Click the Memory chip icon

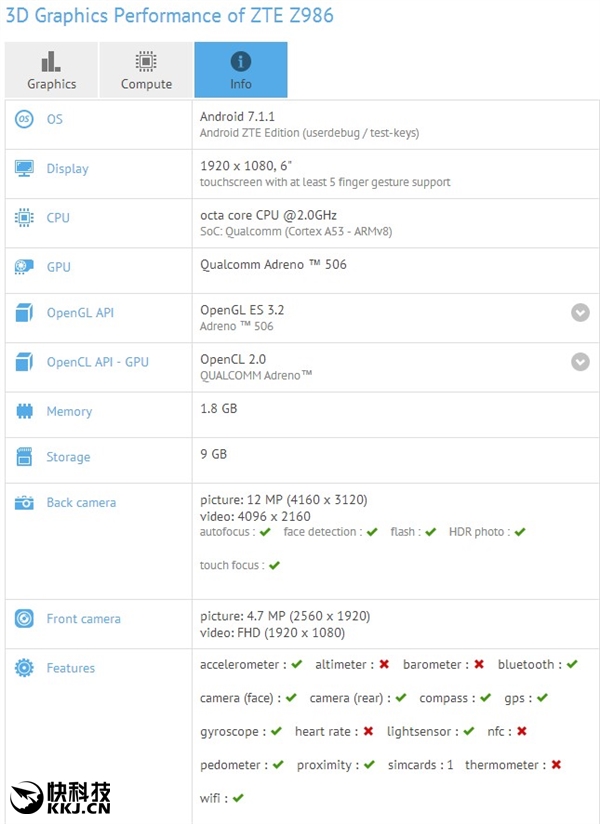click(x=24, y=411)
